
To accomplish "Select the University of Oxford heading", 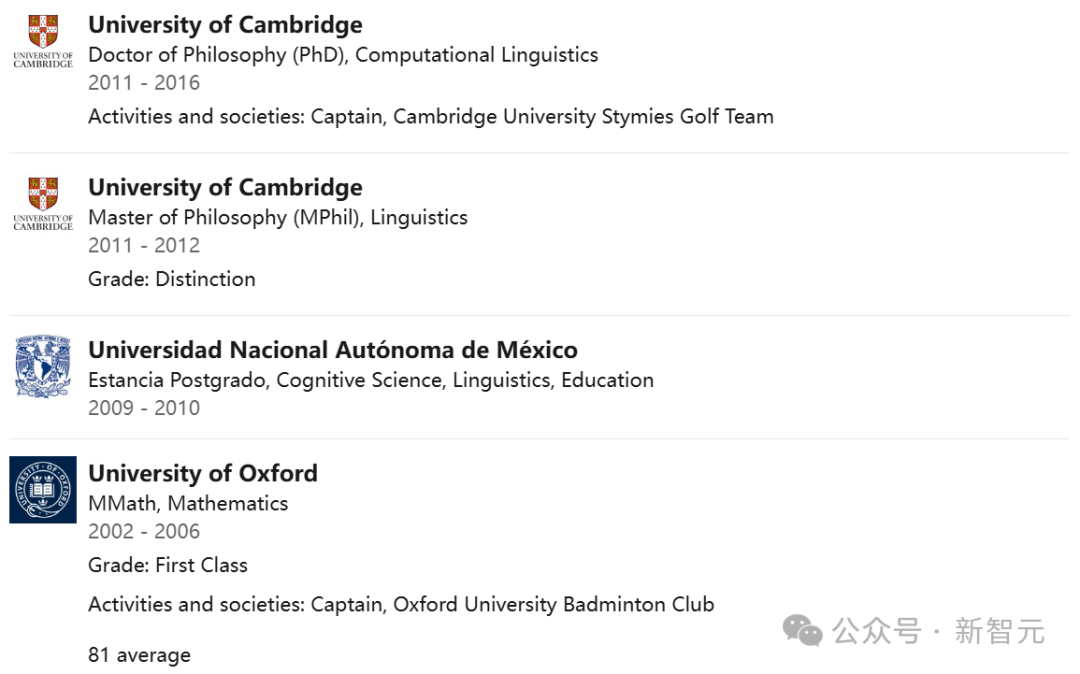I will (203, 473).
